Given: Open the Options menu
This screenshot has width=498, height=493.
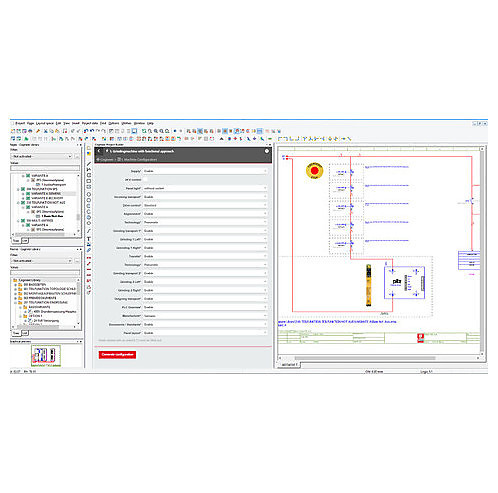Looking at the screenshot, I should (x=114, y=123).
